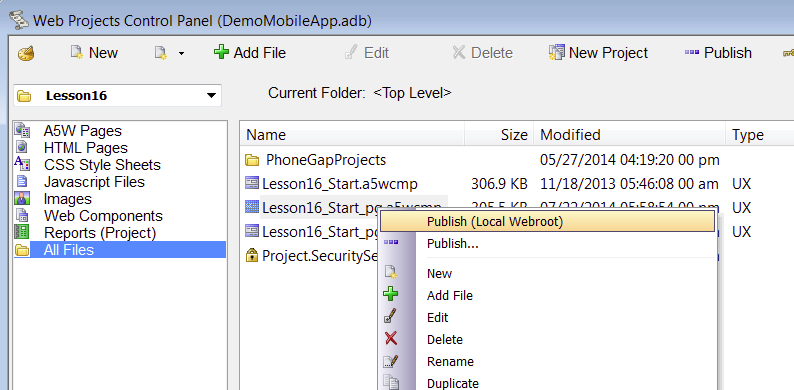Choose Publish (Local Webroot) from context menu
The height and width of the screenshot is (390, 794).
click(x=548, y=222)
